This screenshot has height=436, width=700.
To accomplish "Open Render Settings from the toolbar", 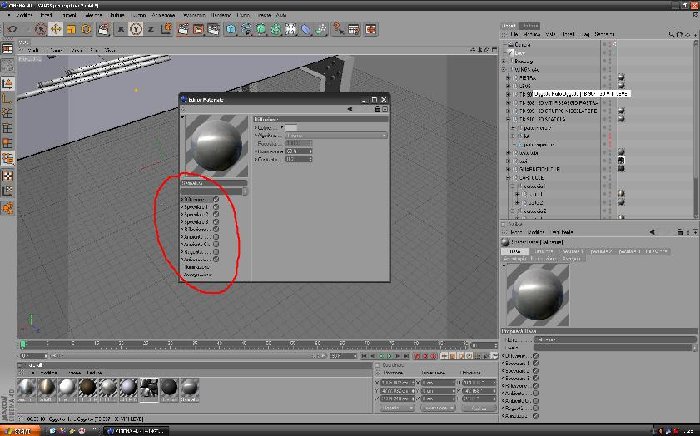I will point(213,29).
